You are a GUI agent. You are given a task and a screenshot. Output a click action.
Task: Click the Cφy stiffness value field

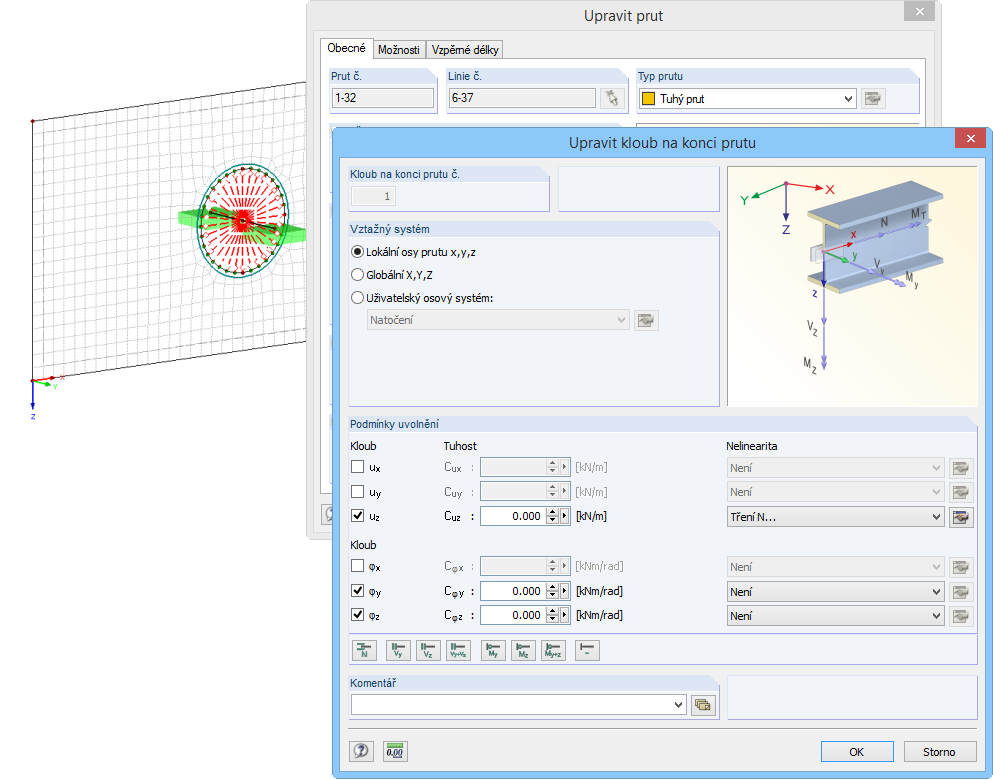(514, 591)
